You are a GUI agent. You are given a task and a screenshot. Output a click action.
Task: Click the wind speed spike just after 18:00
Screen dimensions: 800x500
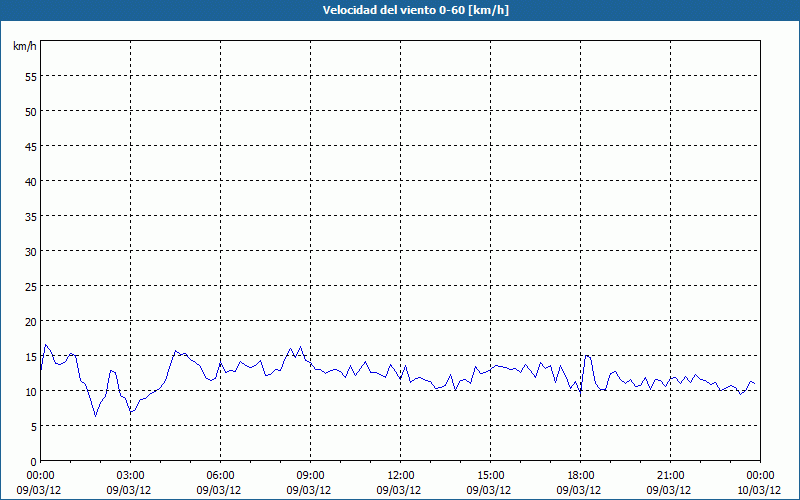click(x=587, y=356)
